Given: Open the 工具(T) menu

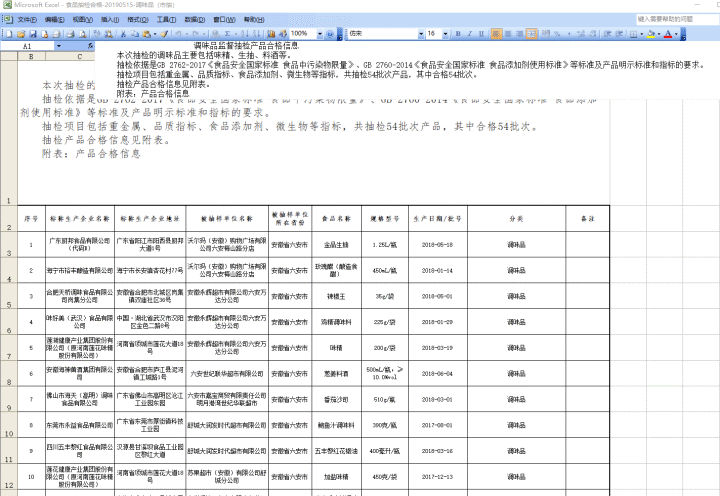Looking at the screenshot, I should click(166, 19).
